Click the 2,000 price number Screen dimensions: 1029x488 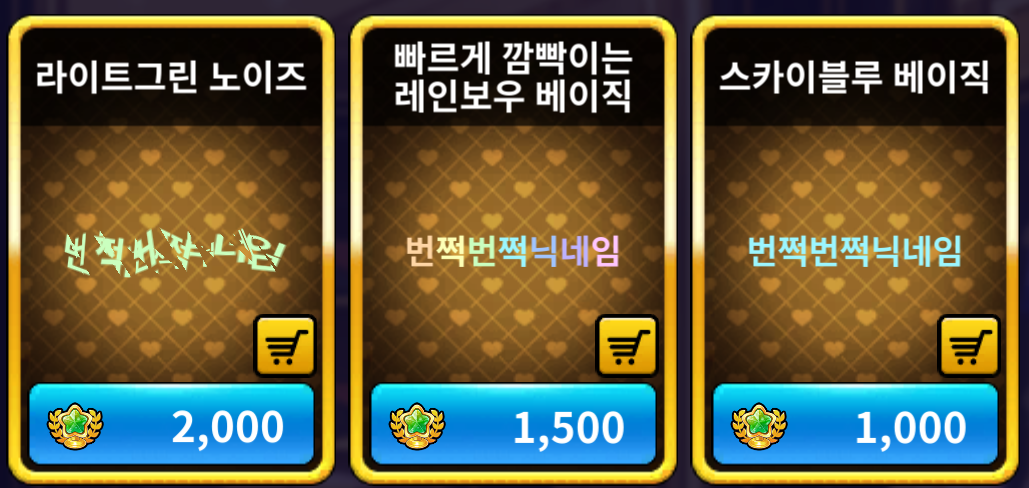pos(228,427)
